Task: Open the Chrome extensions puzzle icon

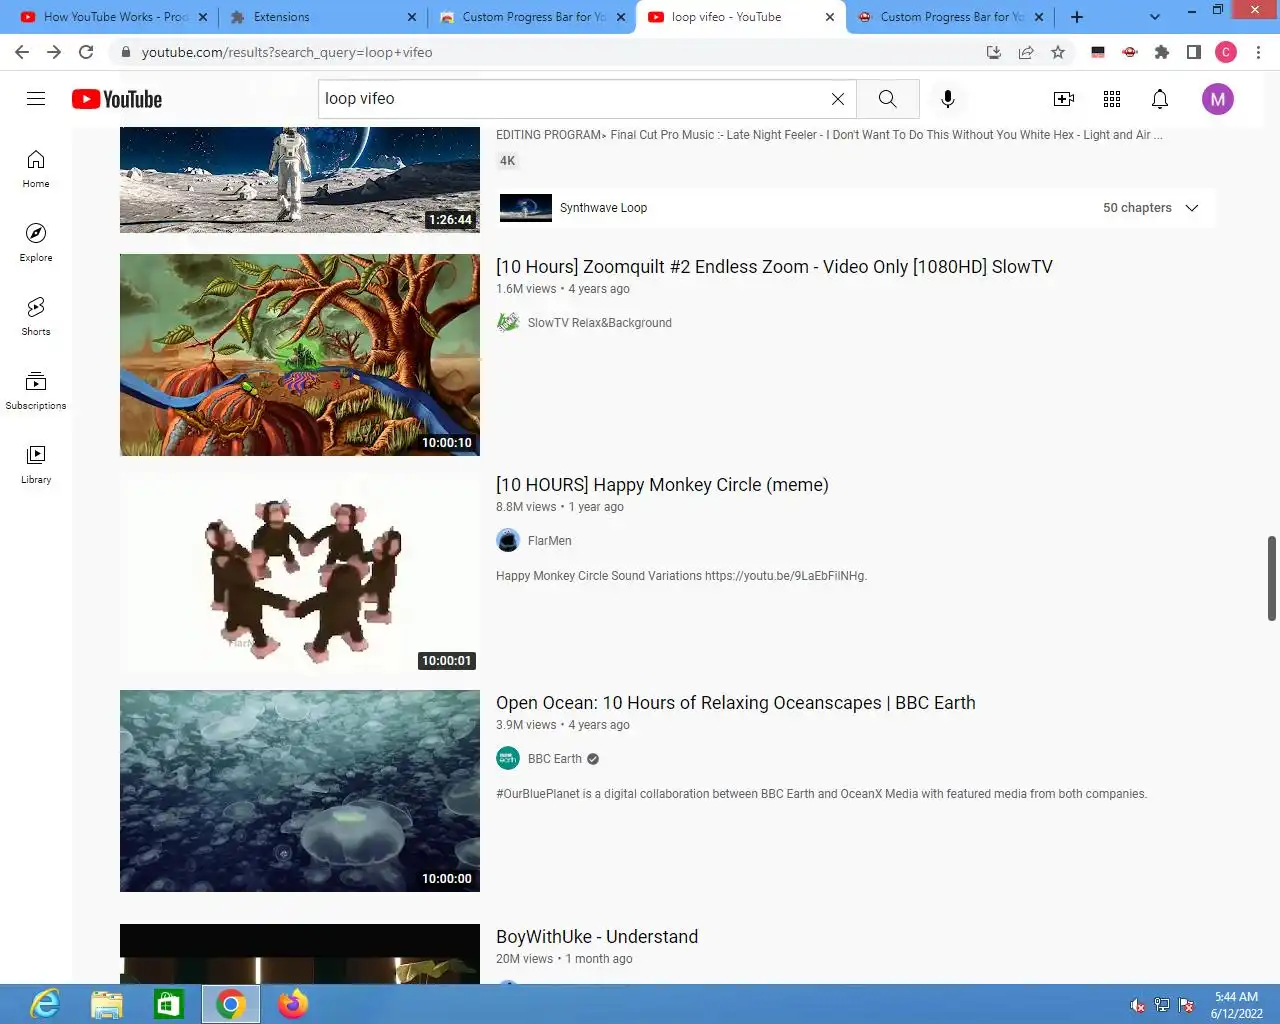Action: click(1161, 52)
